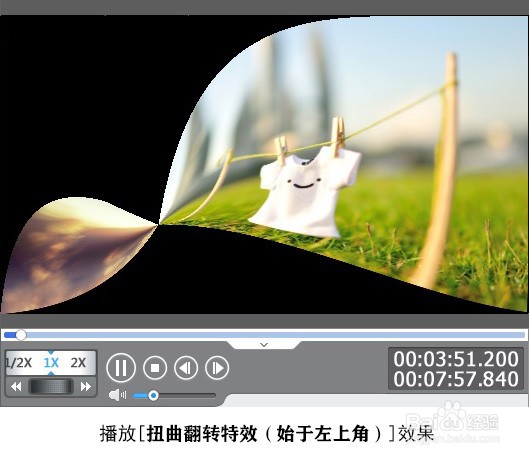Step forward one frame
Viewport: 529px width, 457px height.
[217, 368]
